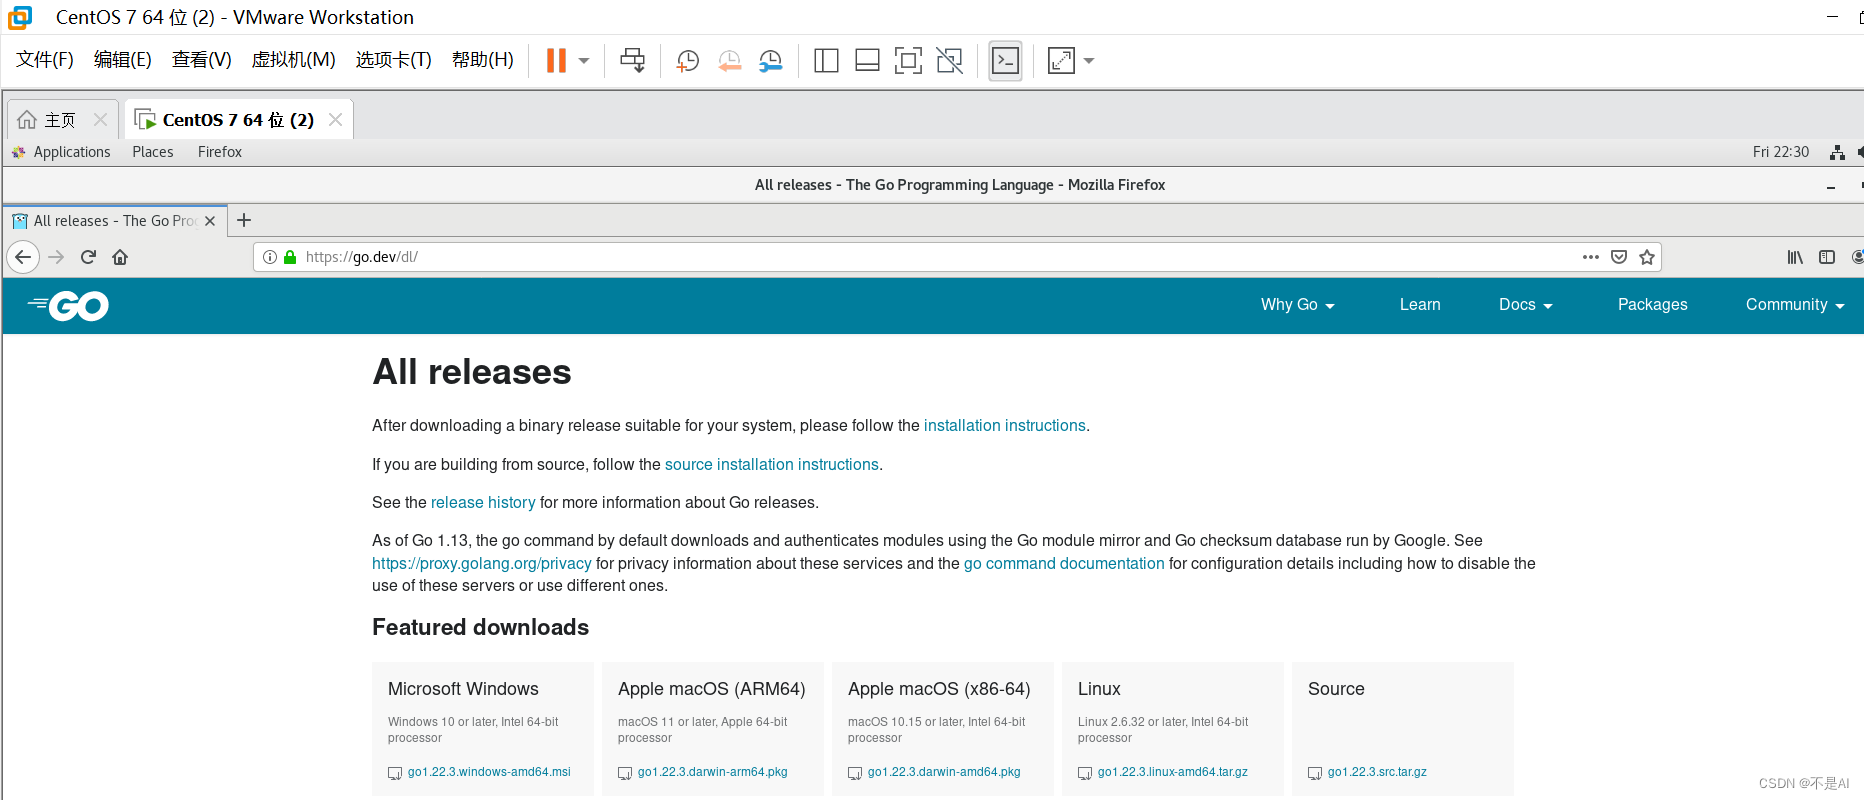
Task: Expand the Docs dropdown
Action: 1526,305
